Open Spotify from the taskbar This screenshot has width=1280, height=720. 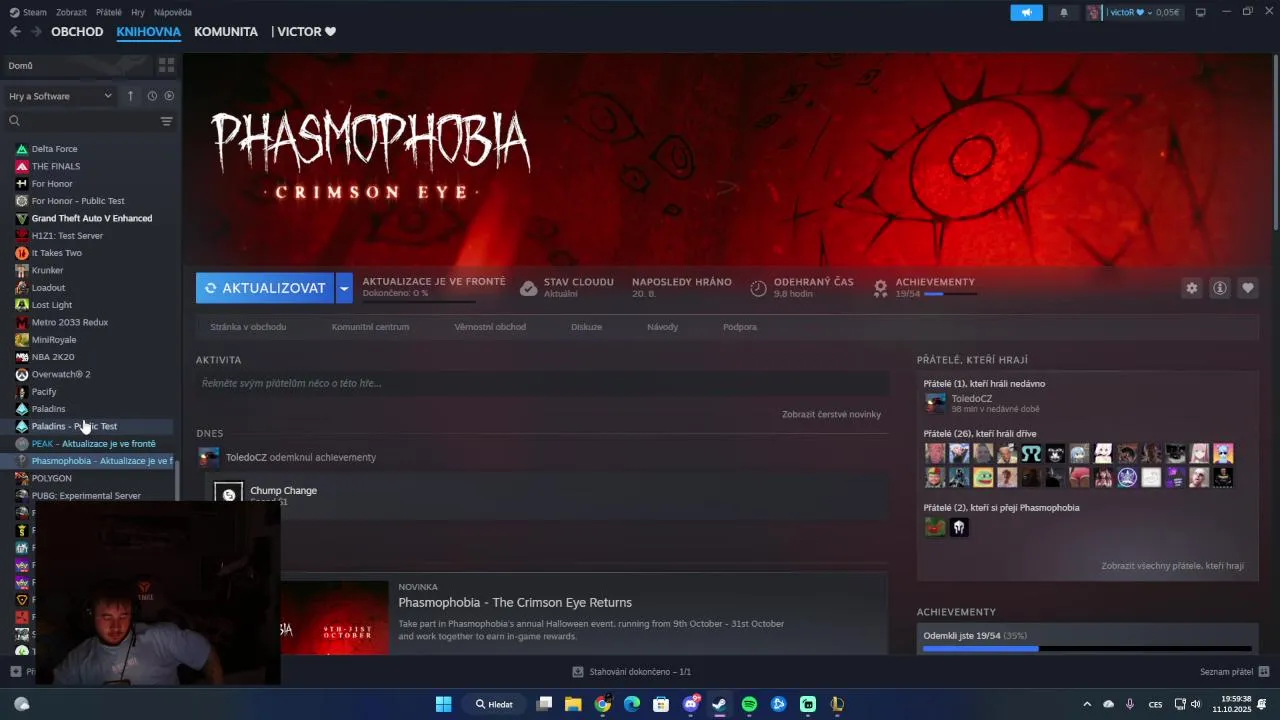(x=749, y=704)
